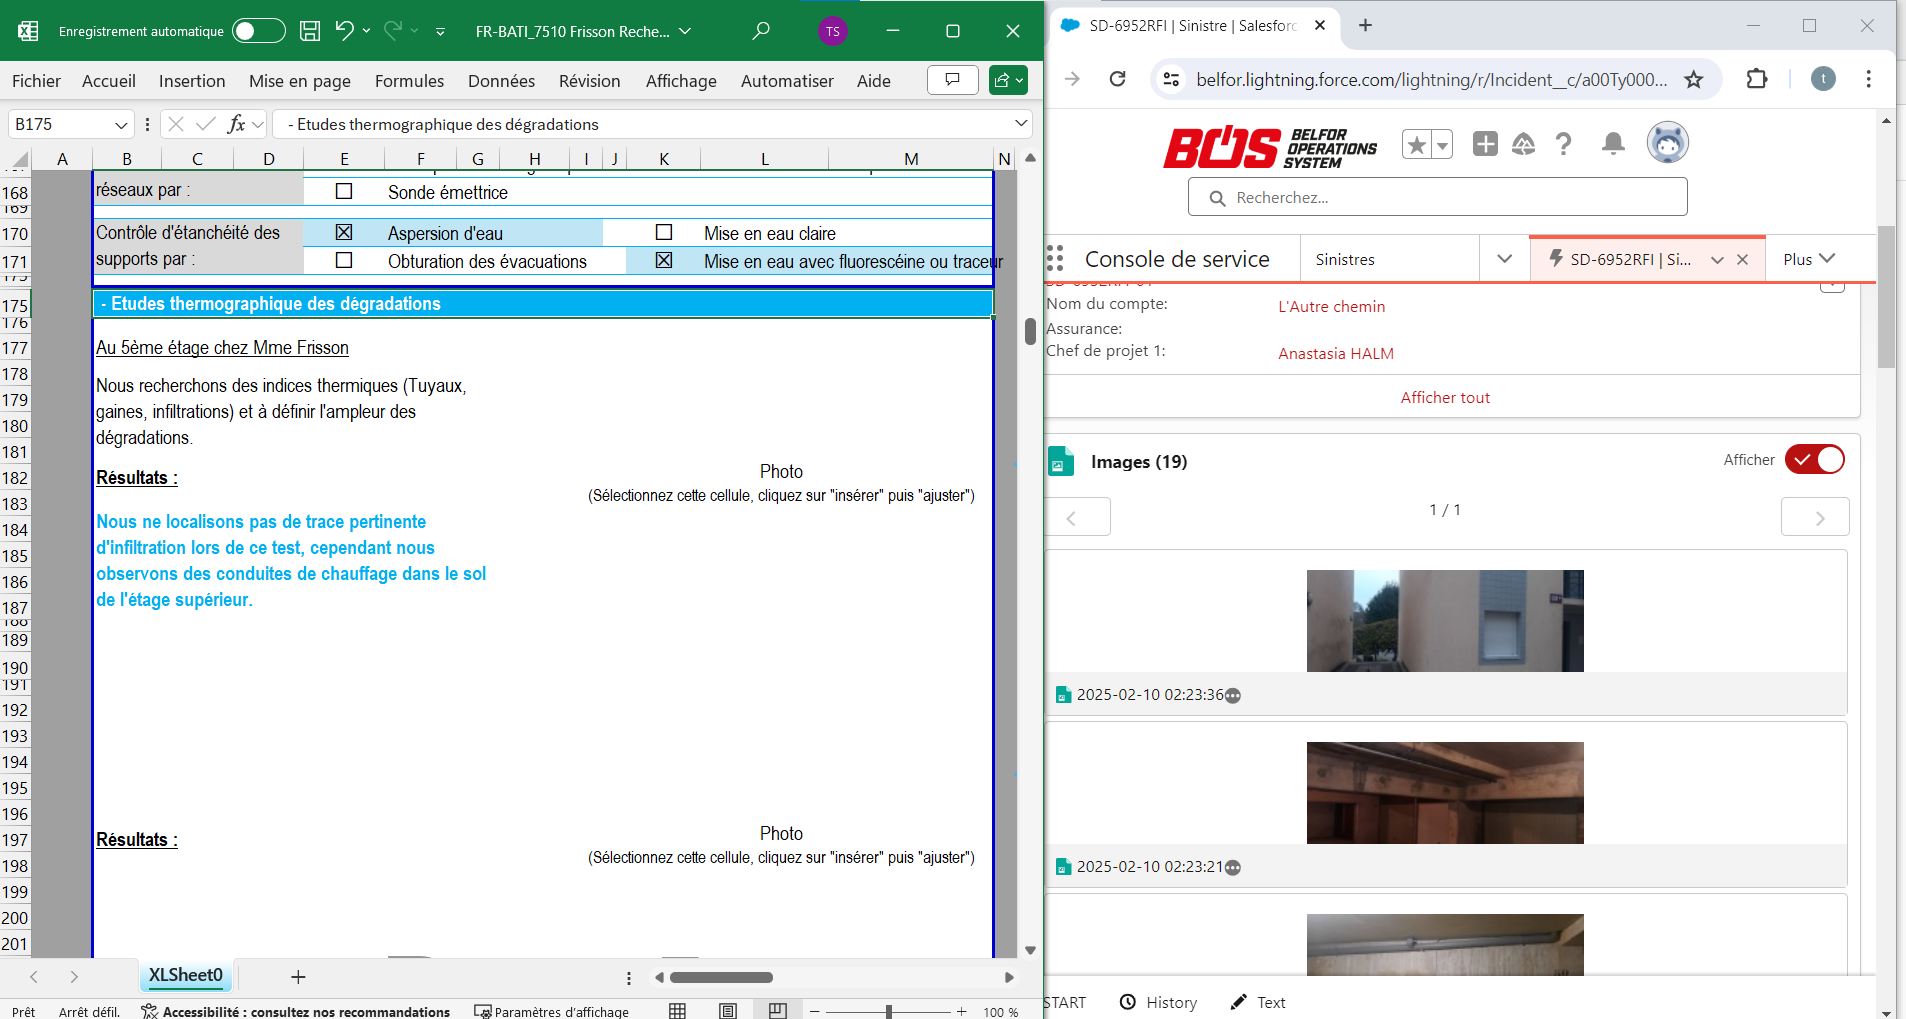Bookmark this page with star icon
This screenshot has width=1906, height=1019.
tap(1694, 79)
